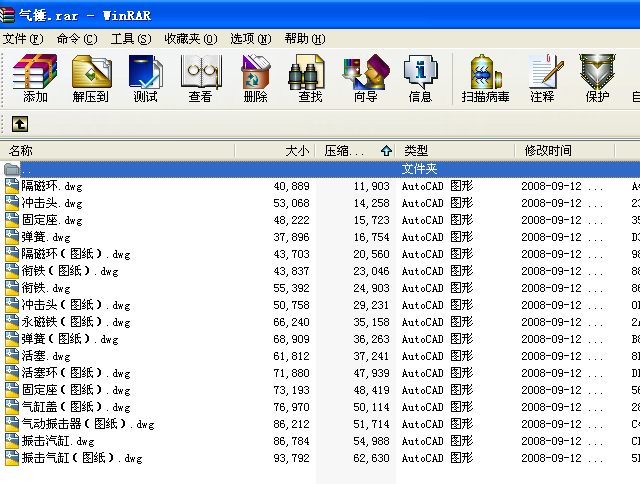Click the icon of 隔磁环.dwg

pyautogui.click(x=12, y=186)
